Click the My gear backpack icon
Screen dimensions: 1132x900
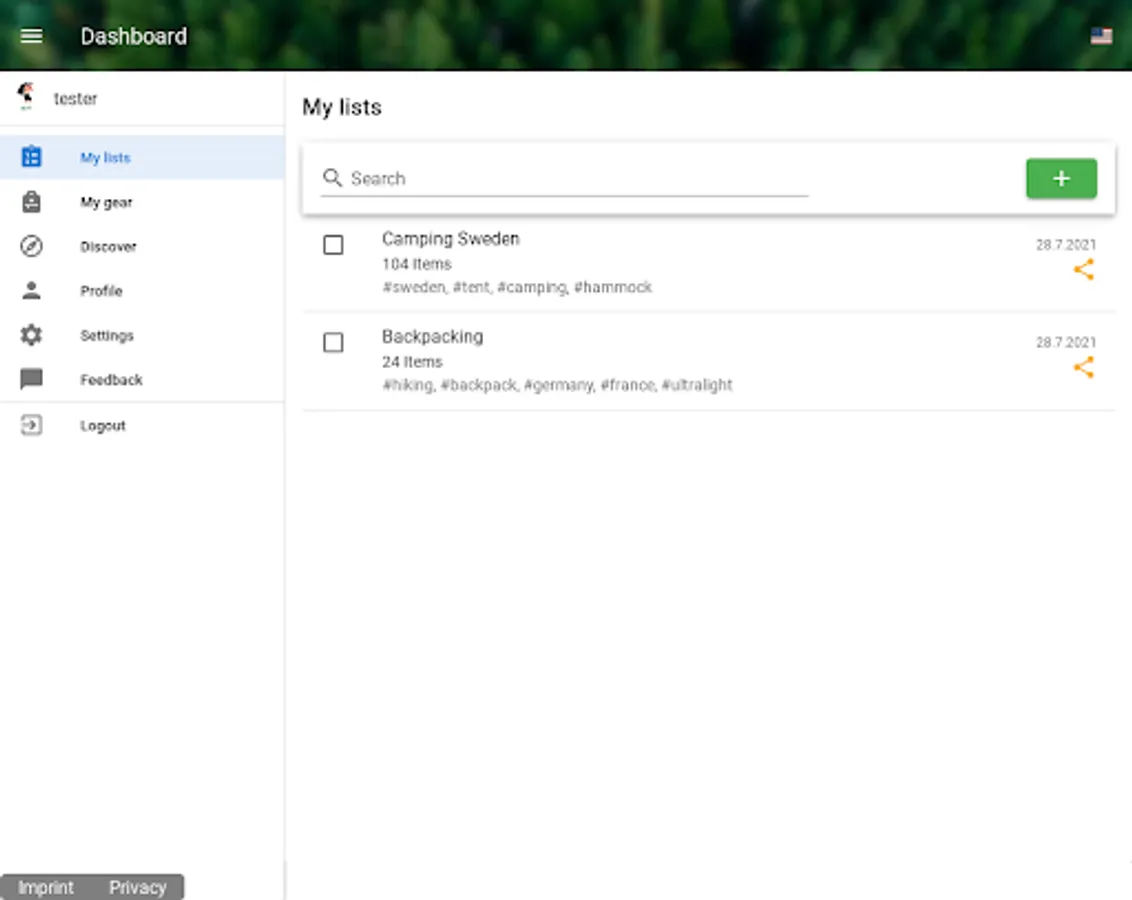point(31,201)
